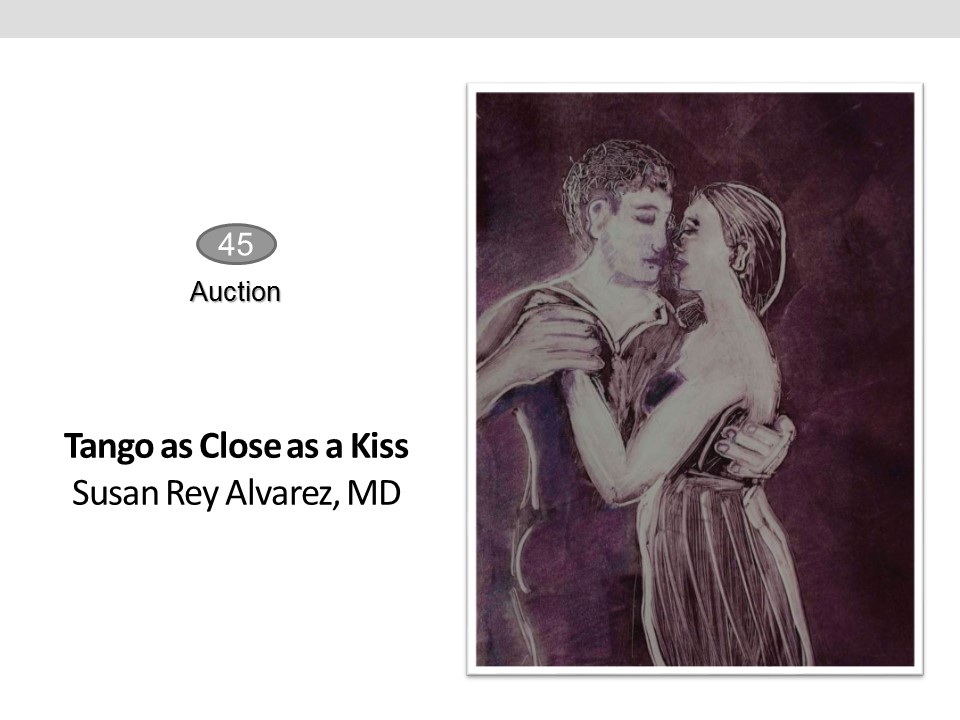This screenshot has height=720, width=960.
Task: Click the gray header bar at the top
Action: [x=480, y=18]
